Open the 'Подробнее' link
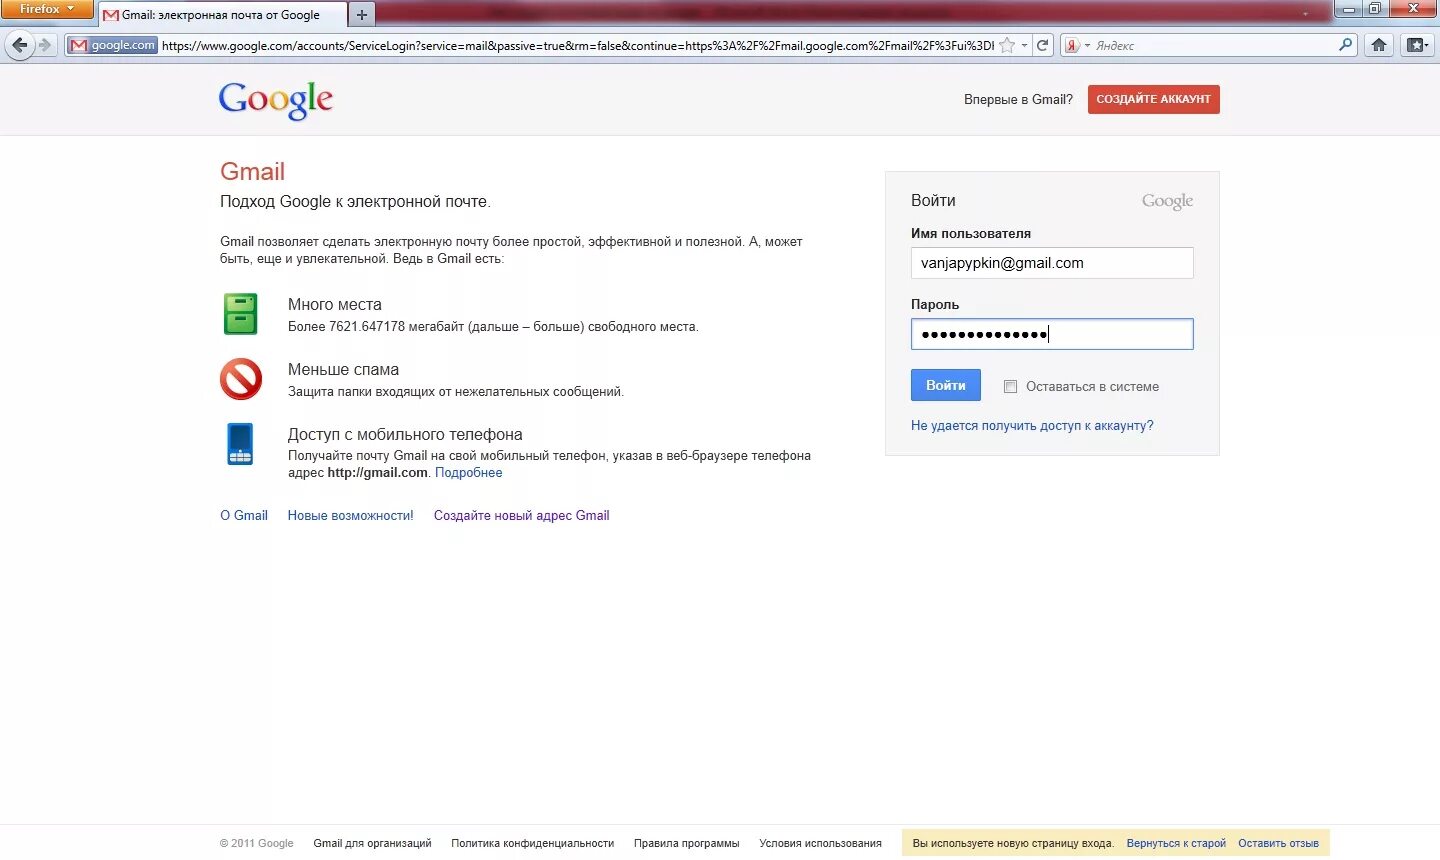Viewport: 1440px width, 860px height. [x=469, y=472]
